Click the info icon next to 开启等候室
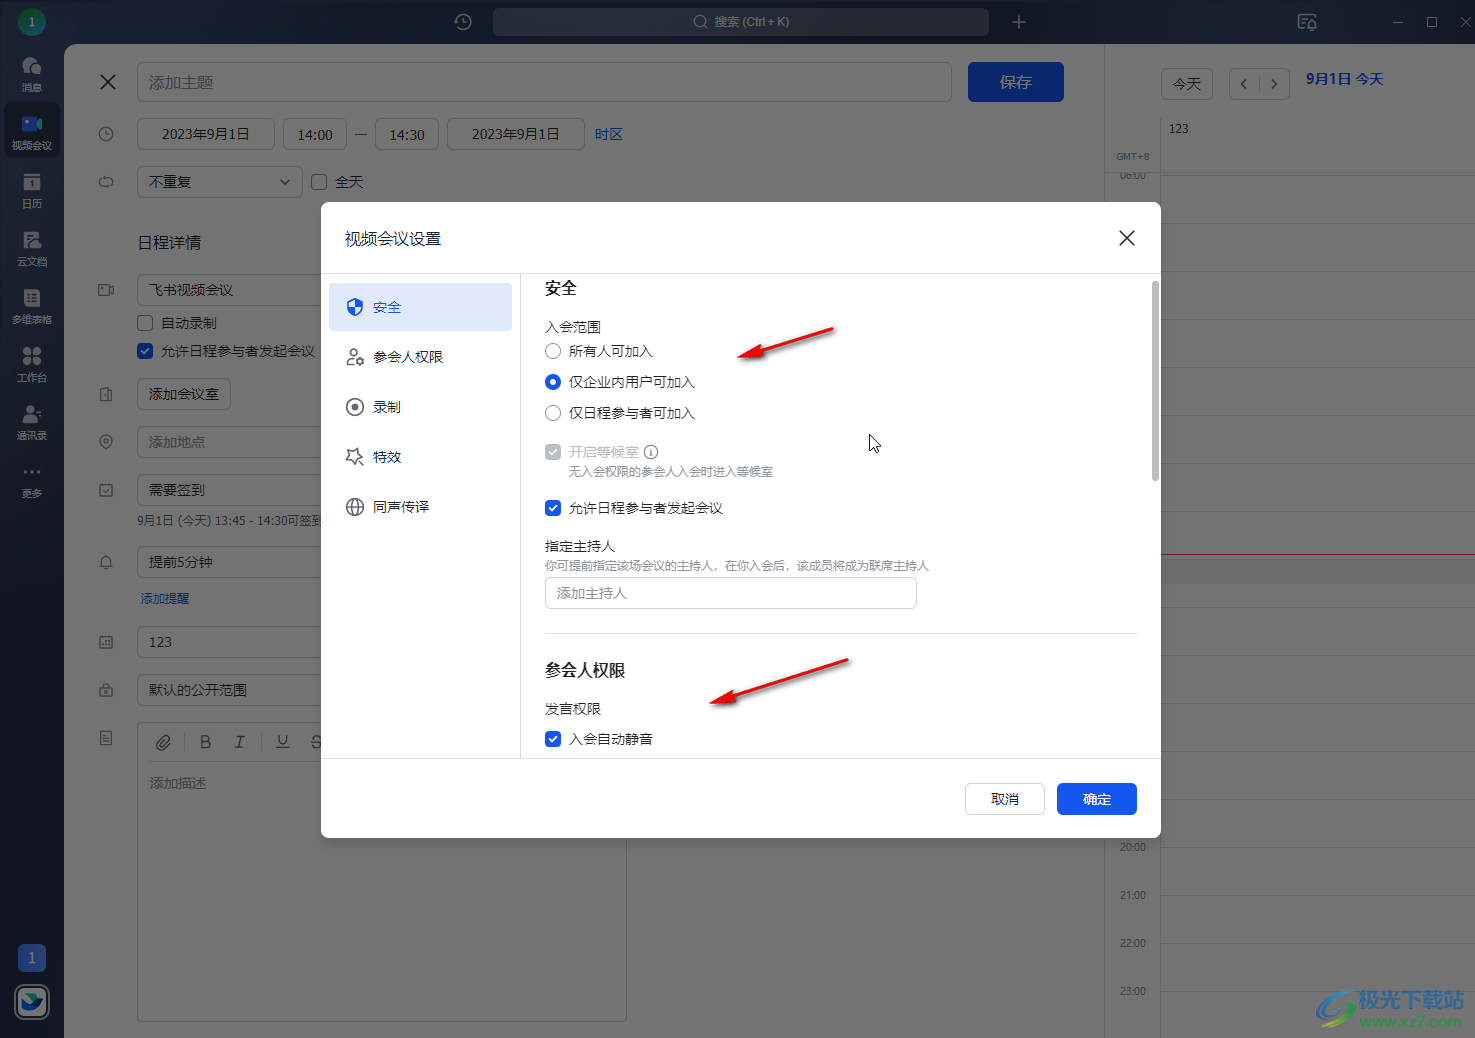Image resolution: width=1475 pixels, height=1038 pixels. pos(651,452)
